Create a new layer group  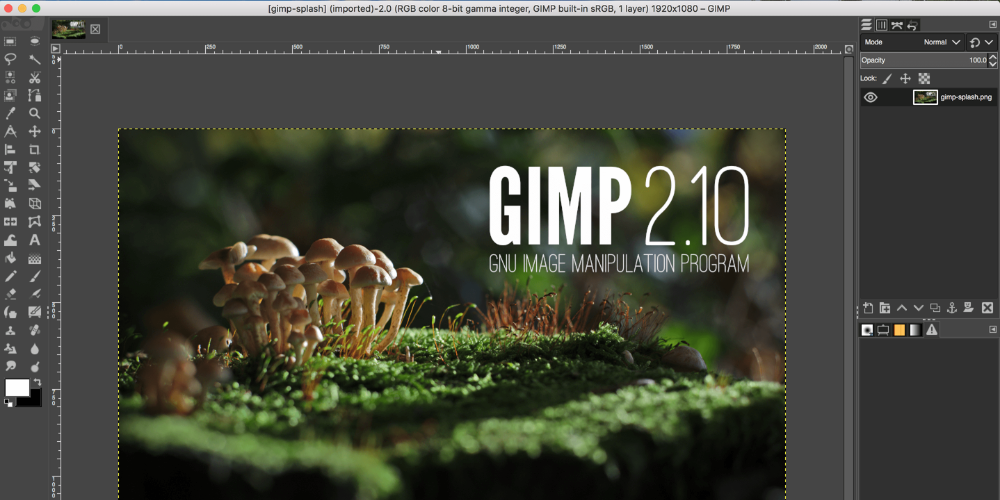click(885, 308)
